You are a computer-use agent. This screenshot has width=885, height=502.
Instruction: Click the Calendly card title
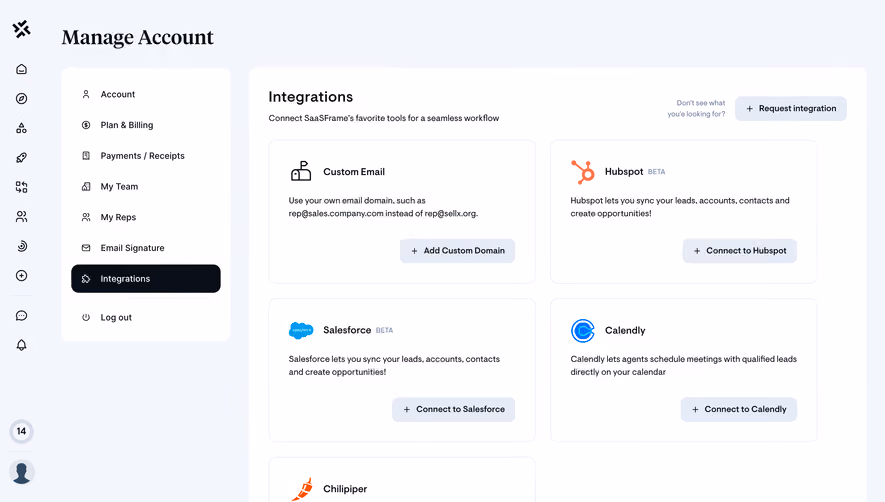(x=625, y=331)
